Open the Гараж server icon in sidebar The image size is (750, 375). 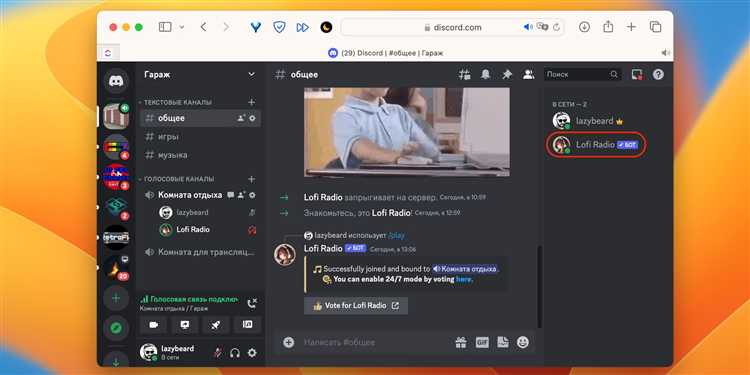point(116,116)
